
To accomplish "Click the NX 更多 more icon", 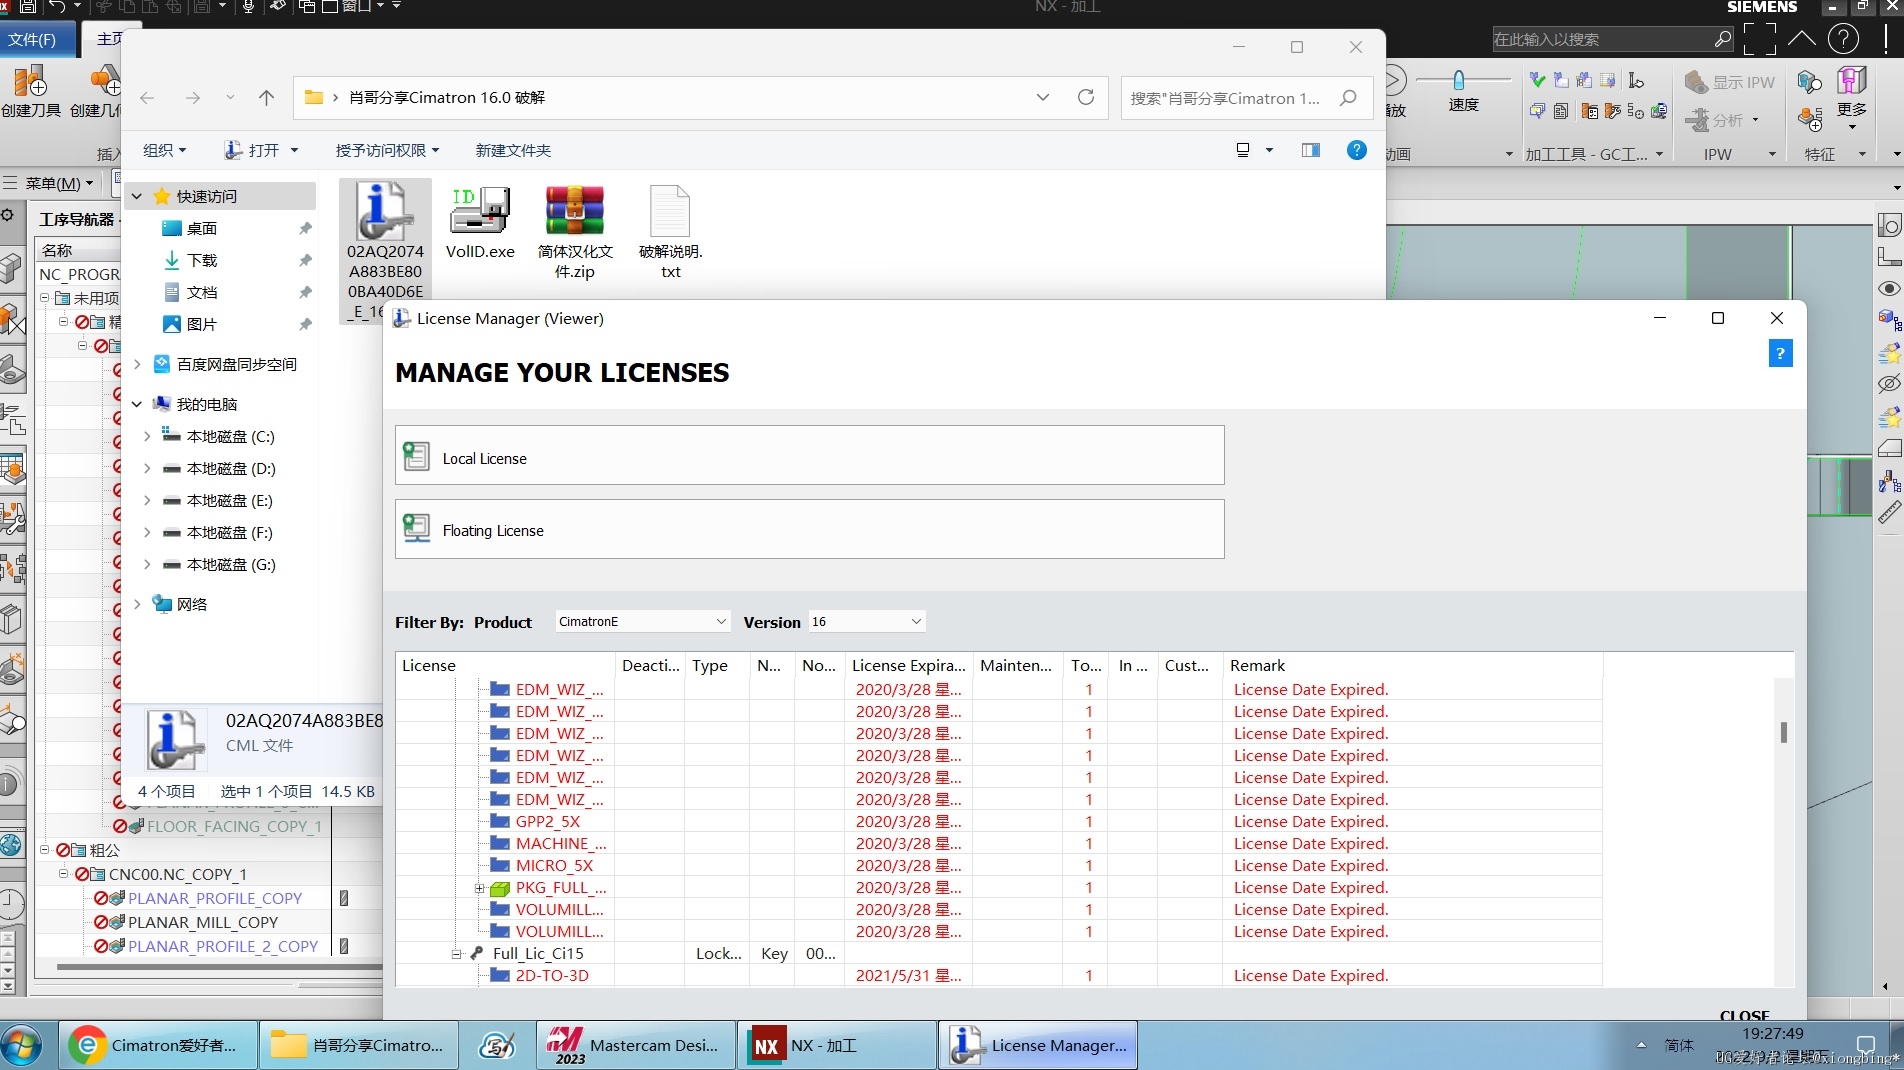I will coord(1852,97).
